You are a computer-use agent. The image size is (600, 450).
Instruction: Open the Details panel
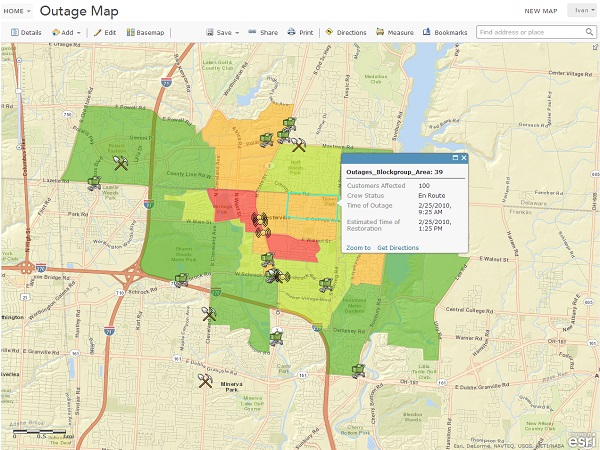[x=26, y=33]
